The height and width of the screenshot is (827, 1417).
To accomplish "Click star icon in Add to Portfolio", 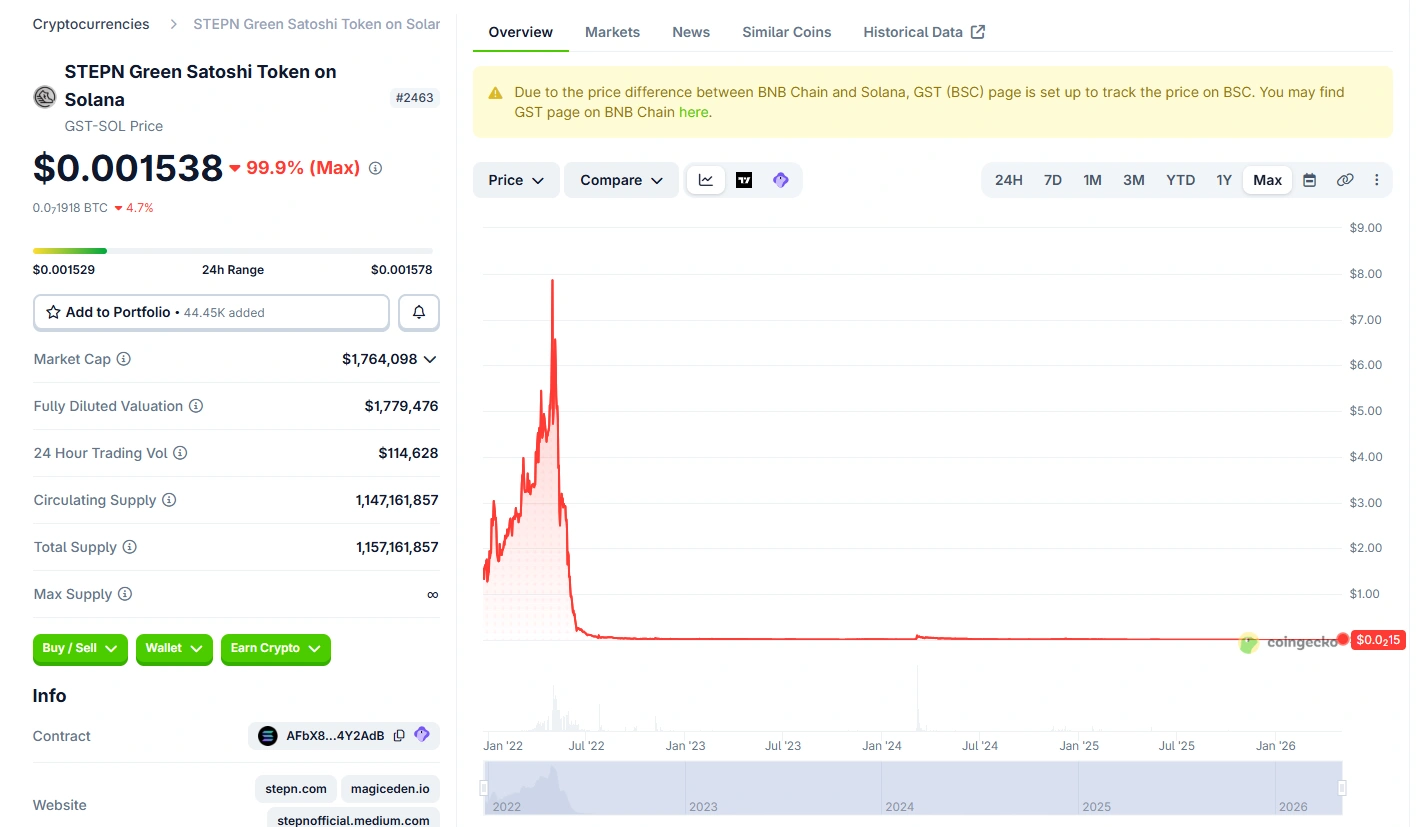I will pyautogui.click(x=54, y=312).
